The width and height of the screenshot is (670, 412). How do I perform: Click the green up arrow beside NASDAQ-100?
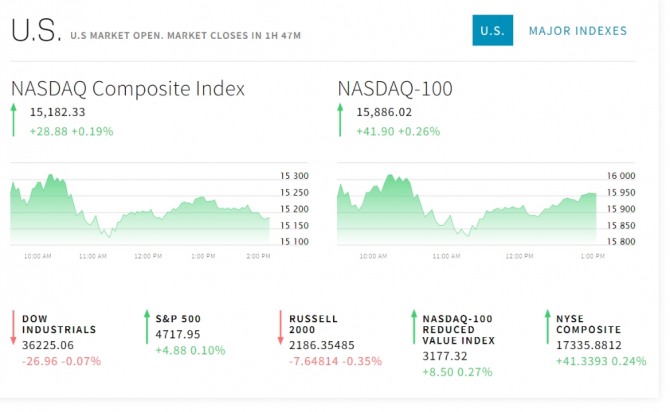tap(342, 121)
